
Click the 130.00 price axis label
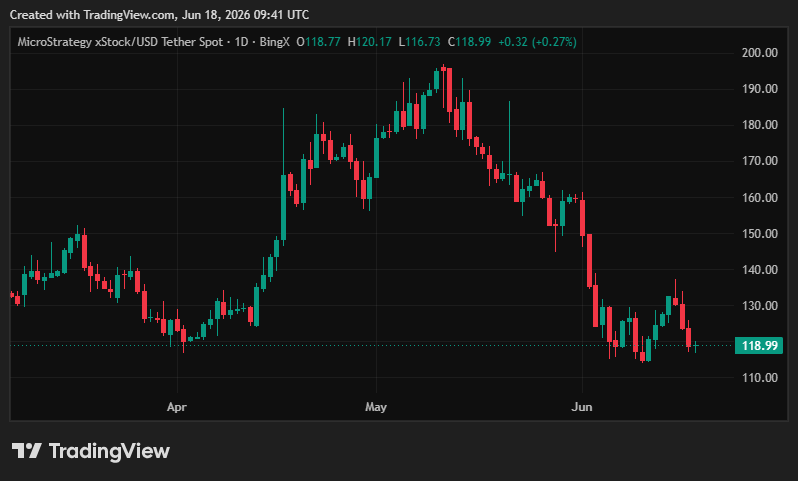[760, 306]
